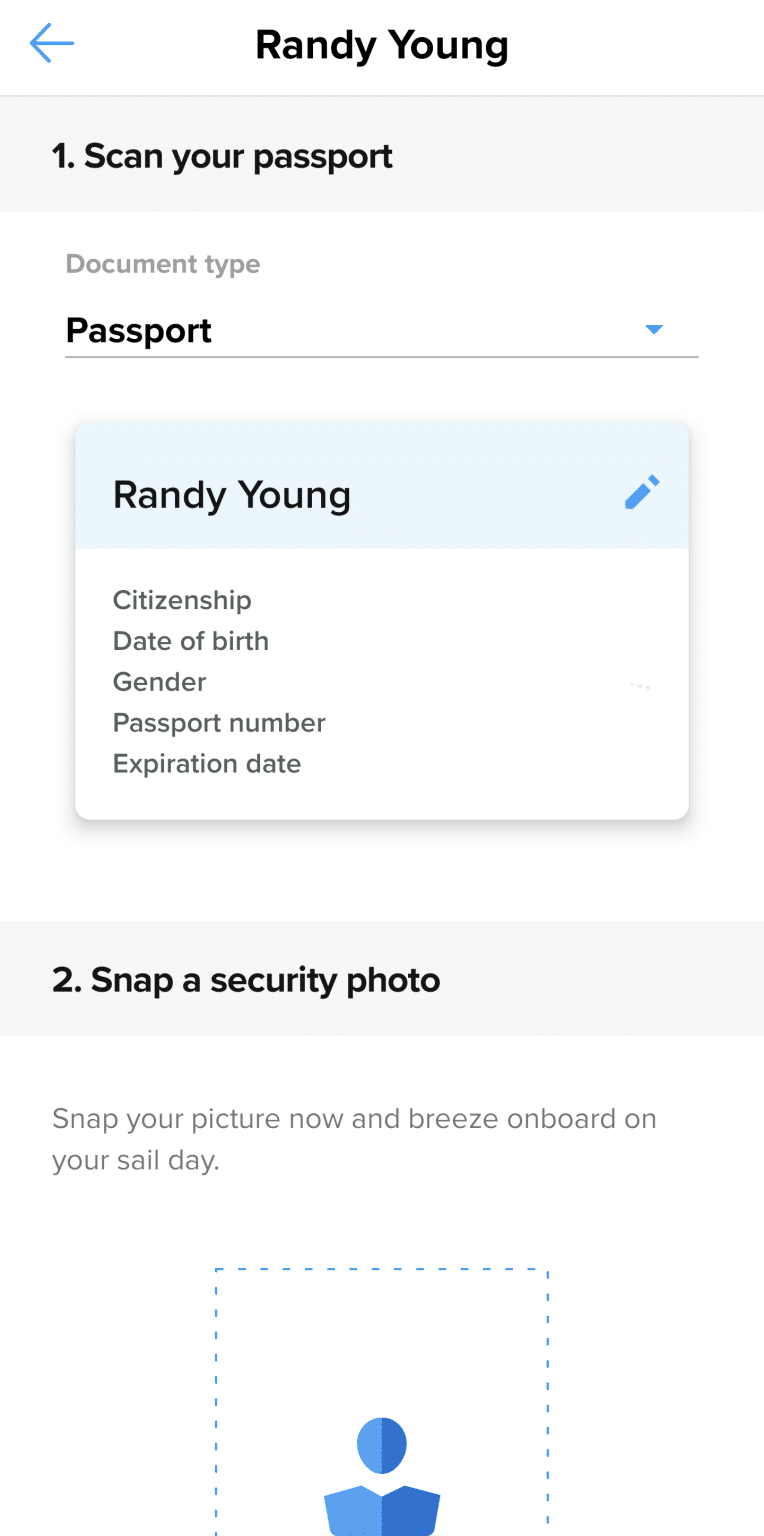Select the Snap a security photo section
This screenshot has height=1536, width=764.
point(244,979)
